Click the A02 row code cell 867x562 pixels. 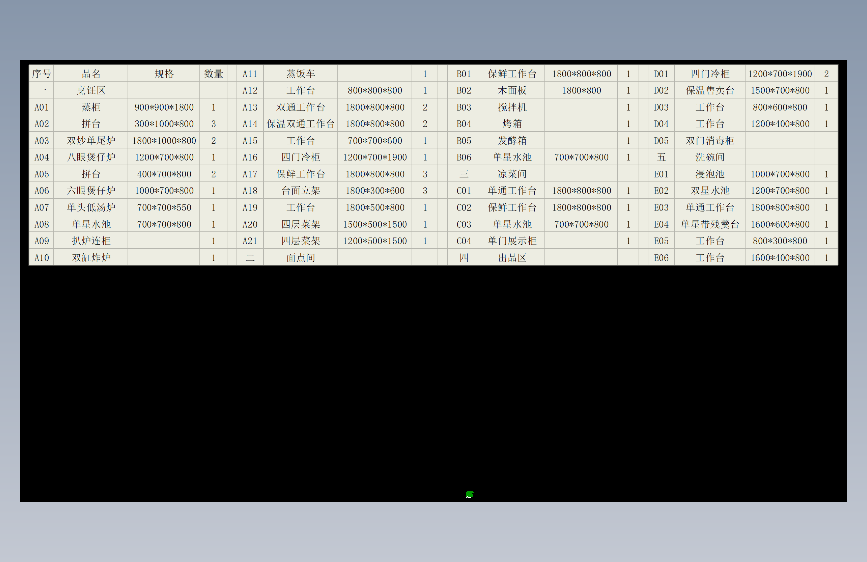41,124
